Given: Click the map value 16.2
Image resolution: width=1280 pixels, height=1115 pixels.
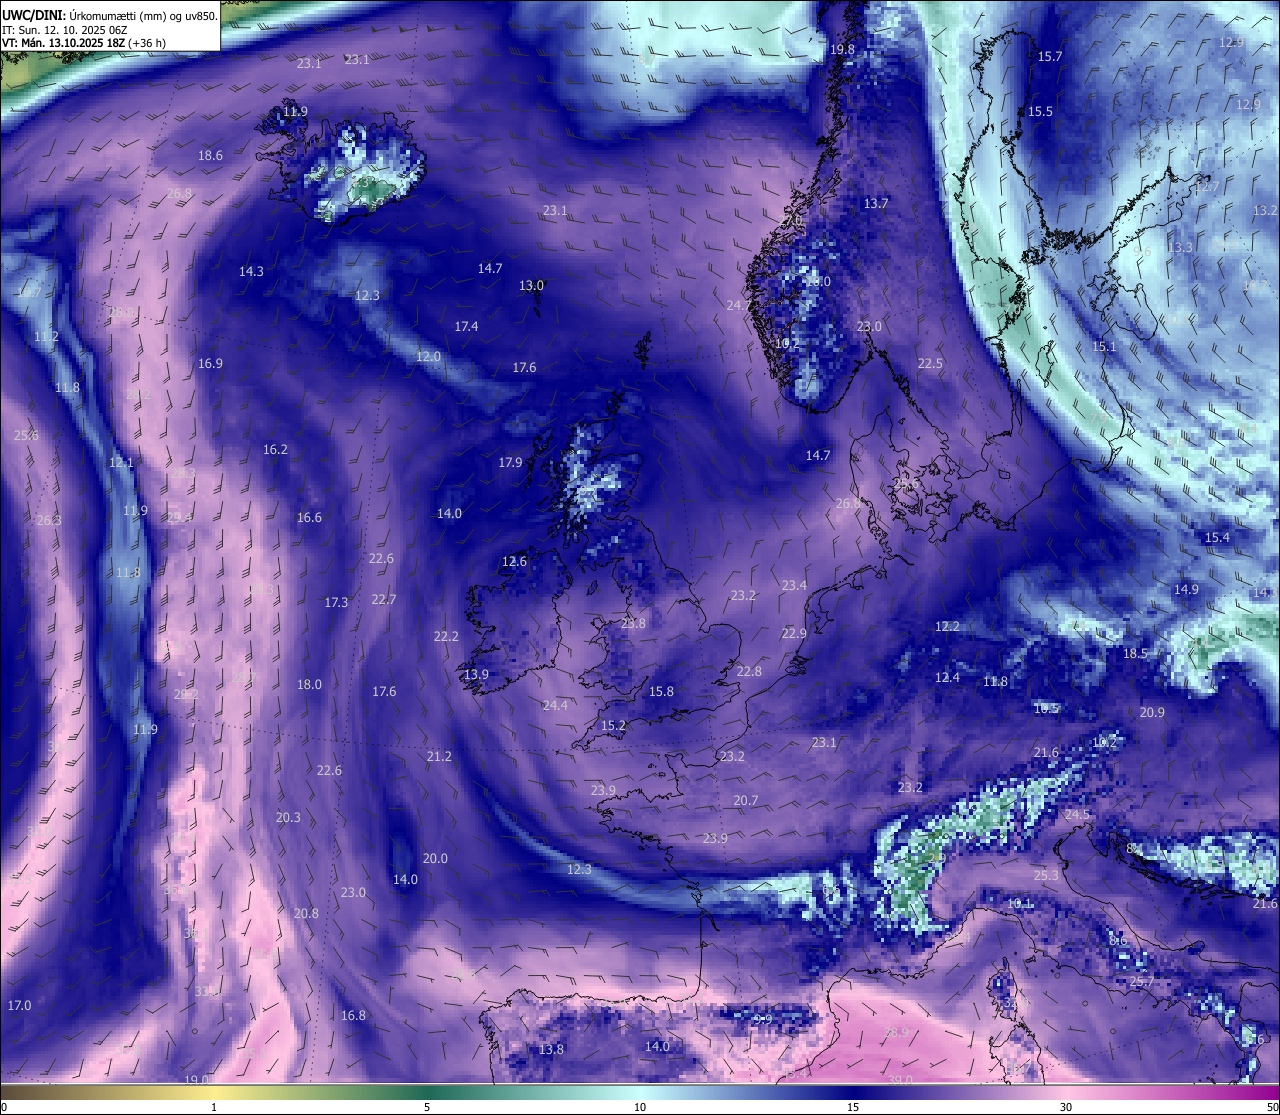Looking at the screenshot, I should [x=275, y=450].
